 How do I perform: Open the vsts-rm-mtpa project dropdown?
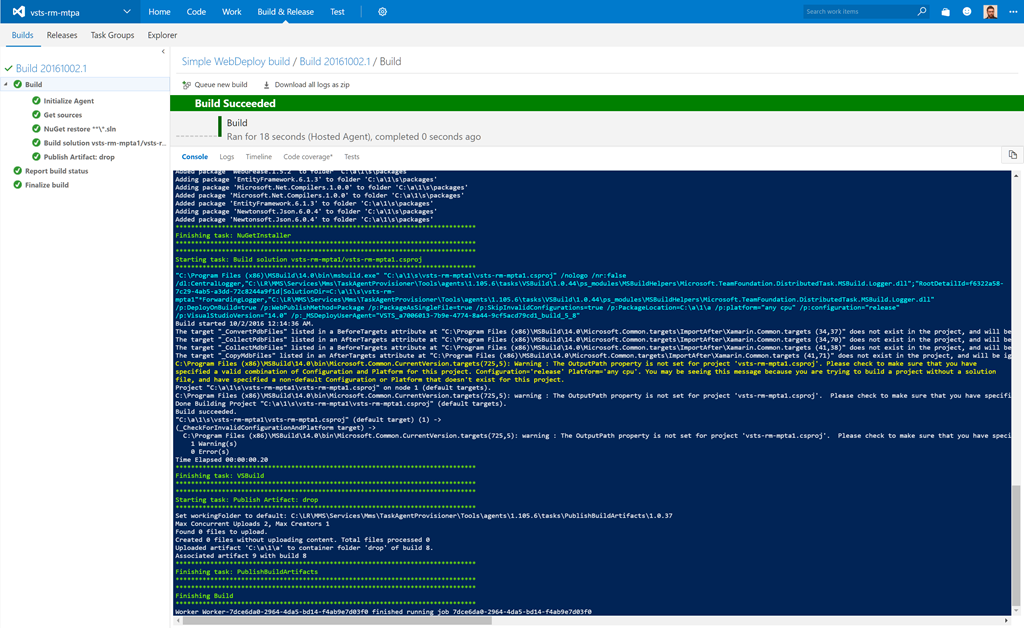[126, 12]
